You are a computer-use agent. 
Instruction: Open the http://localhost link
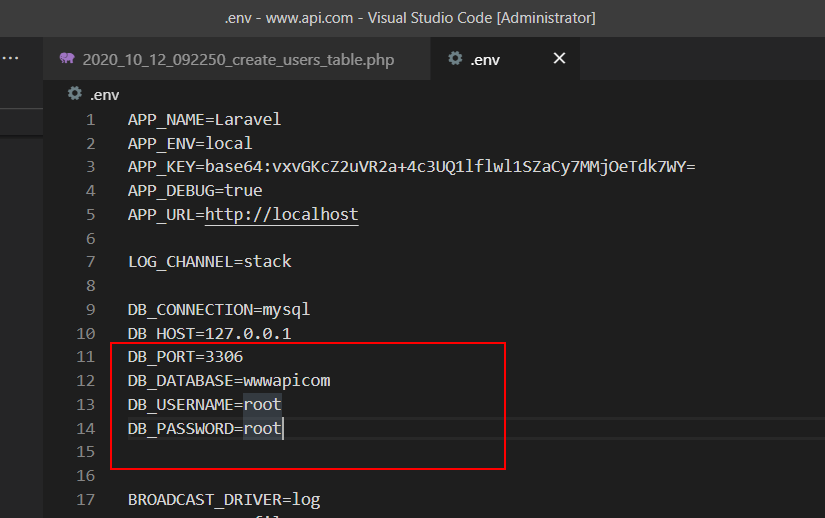[281, 215]
